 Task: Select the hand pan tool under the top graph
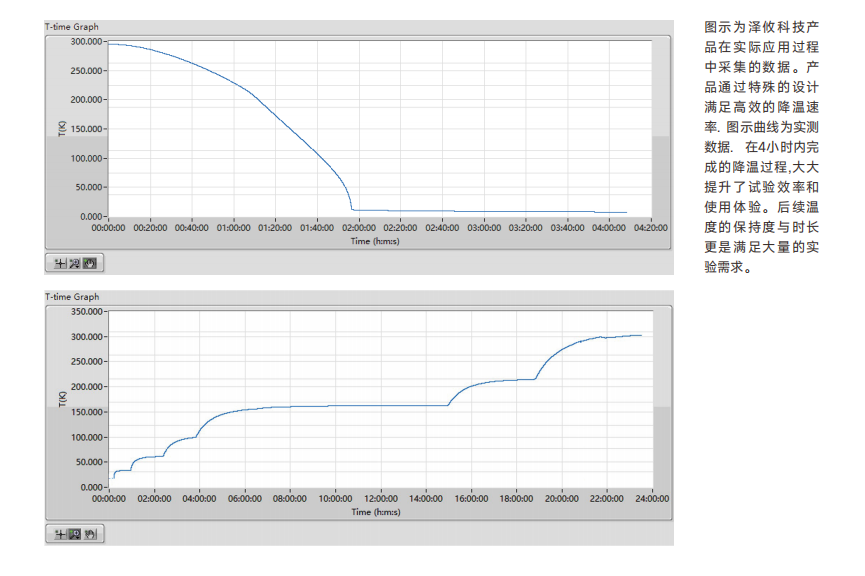coord(89,263)
